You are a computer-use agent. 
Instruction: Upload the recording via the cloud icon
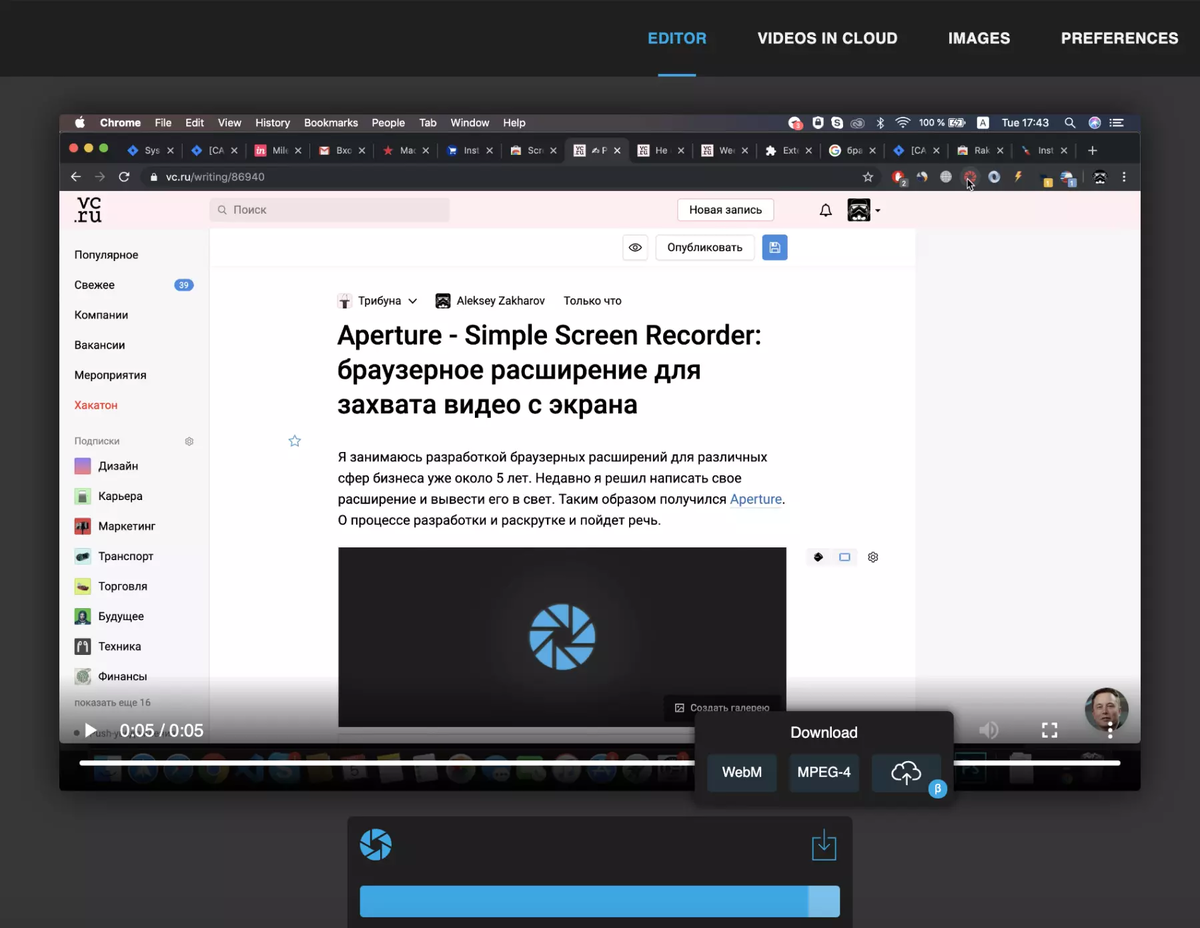pyautogui.click(x=906, y=772)
